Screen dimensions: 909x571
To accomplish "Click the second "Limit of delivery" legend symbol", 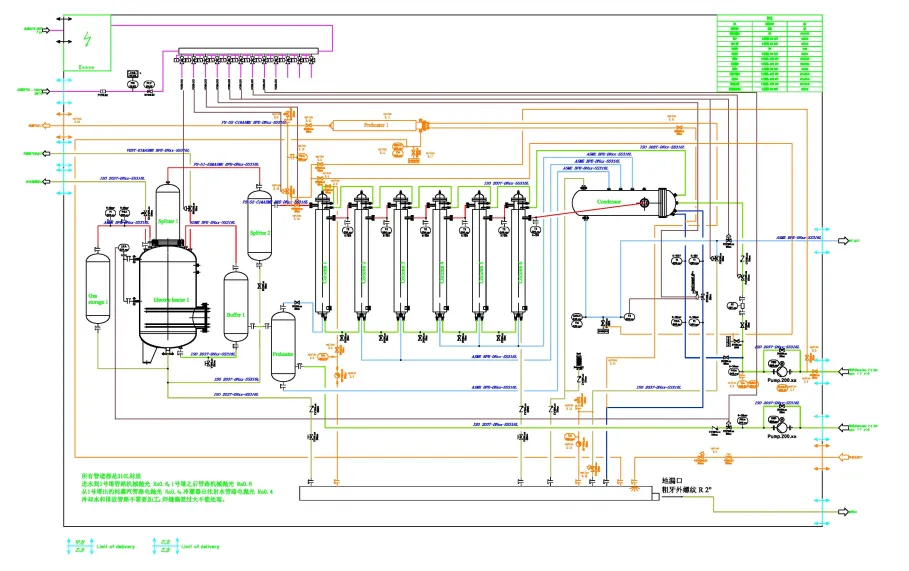I will (163, 546).
